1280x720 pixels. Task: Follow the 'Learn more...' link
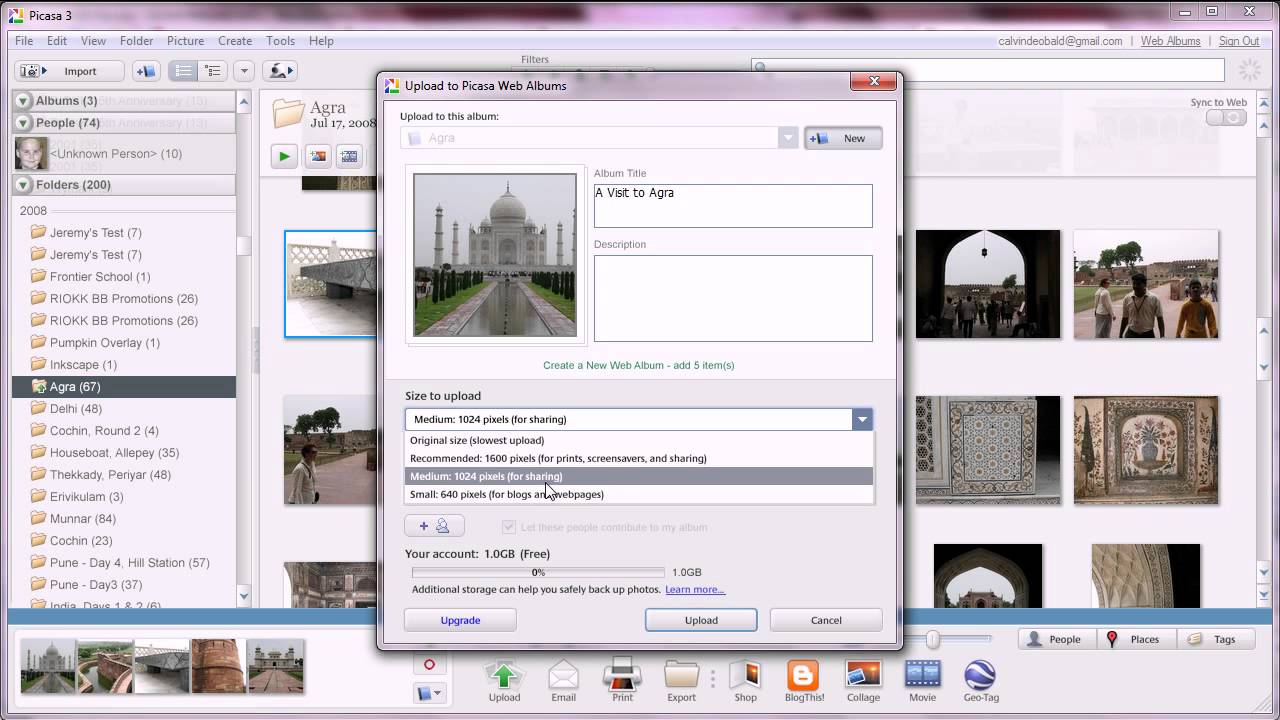tap(695, 590)
